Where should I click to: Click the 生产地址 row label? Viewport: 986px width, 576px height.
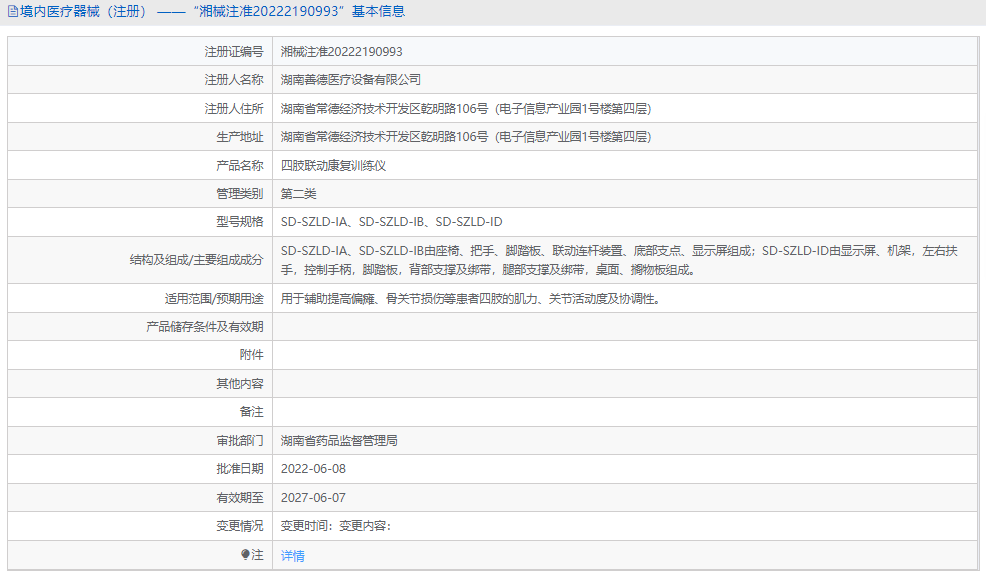(240, 136)
